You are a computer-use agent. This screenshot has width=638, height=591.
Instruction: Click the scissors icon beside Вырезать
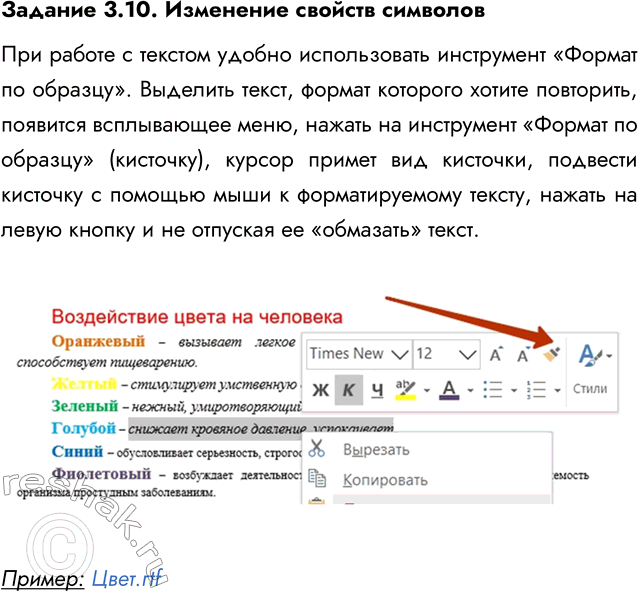[318, 449]
